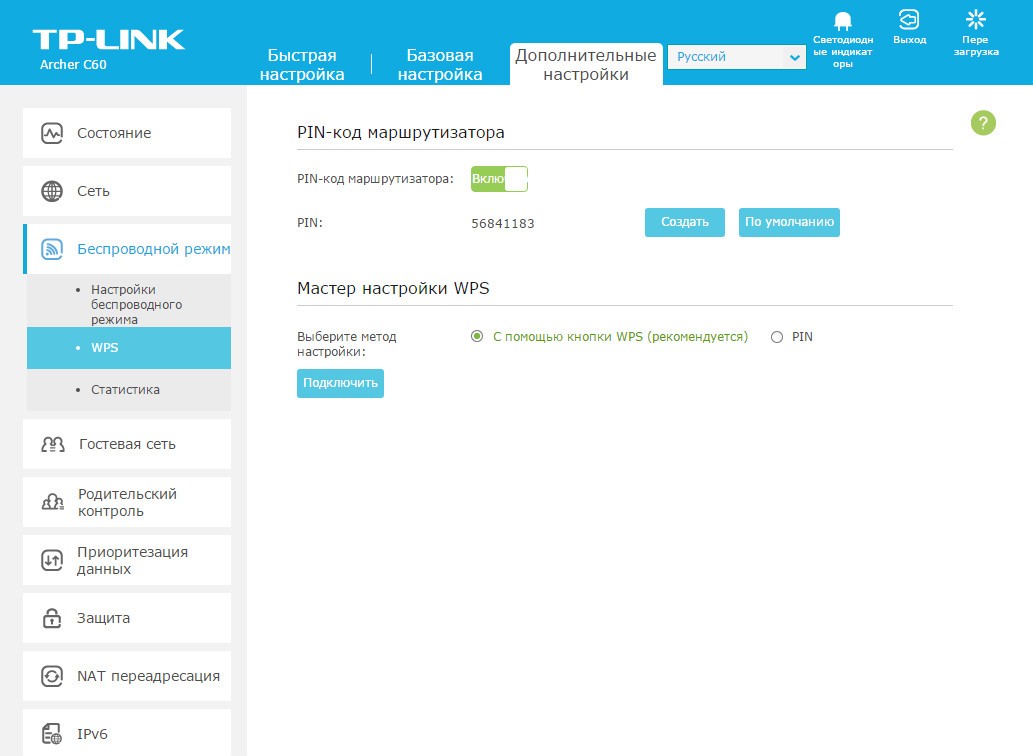Screen dimensions: 1033x756
Task: Click the Сеть globe icon
Action: pos(52,191)
